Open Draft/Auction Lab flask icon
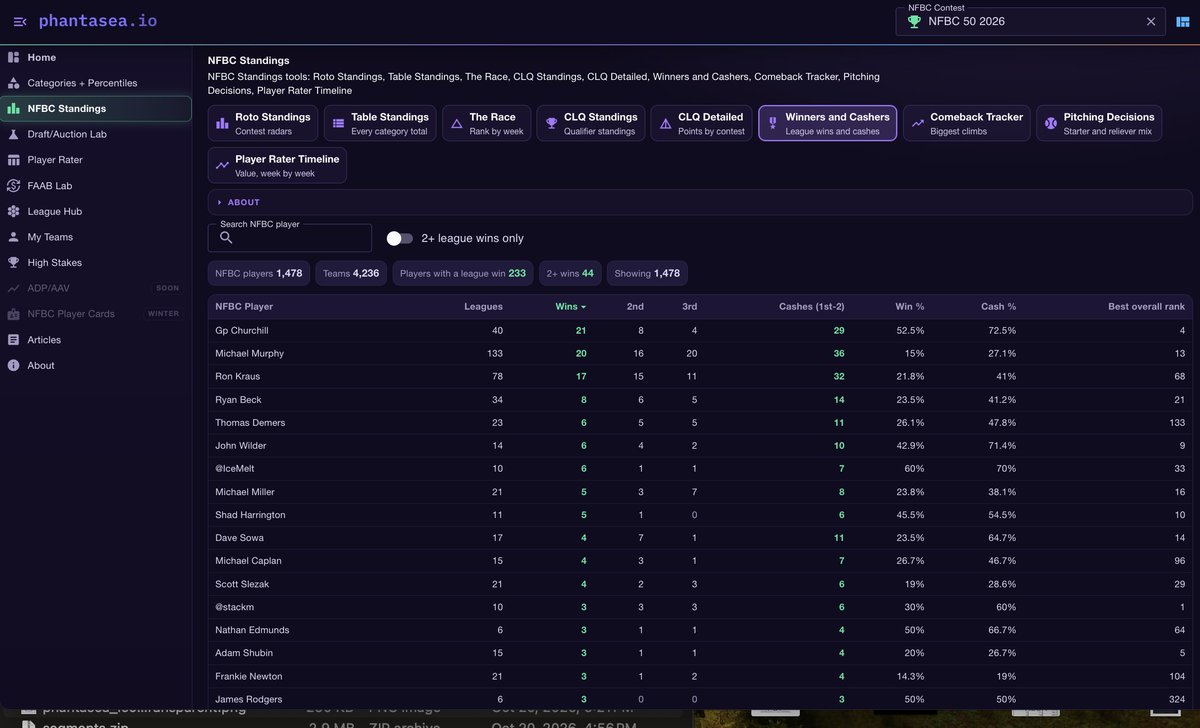1200x728 pixels. [x=13, y=134]
